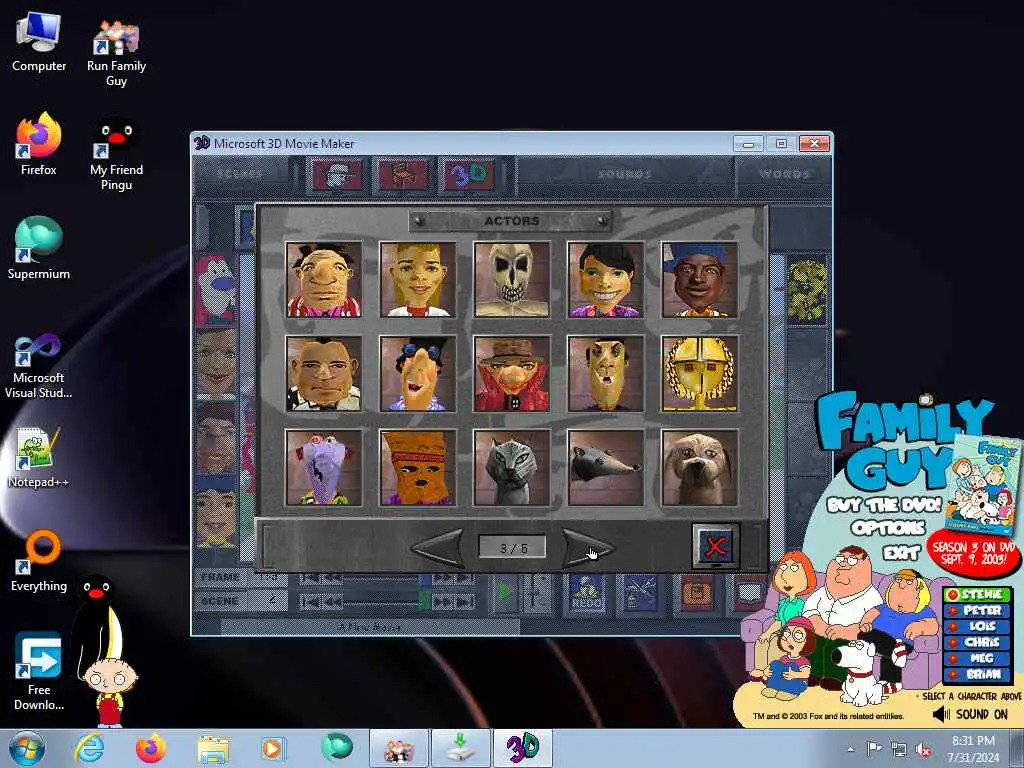Pick the red trench coat figure with hat
The width and height of the screenshot is (1024, 768).
pos(512,374)
